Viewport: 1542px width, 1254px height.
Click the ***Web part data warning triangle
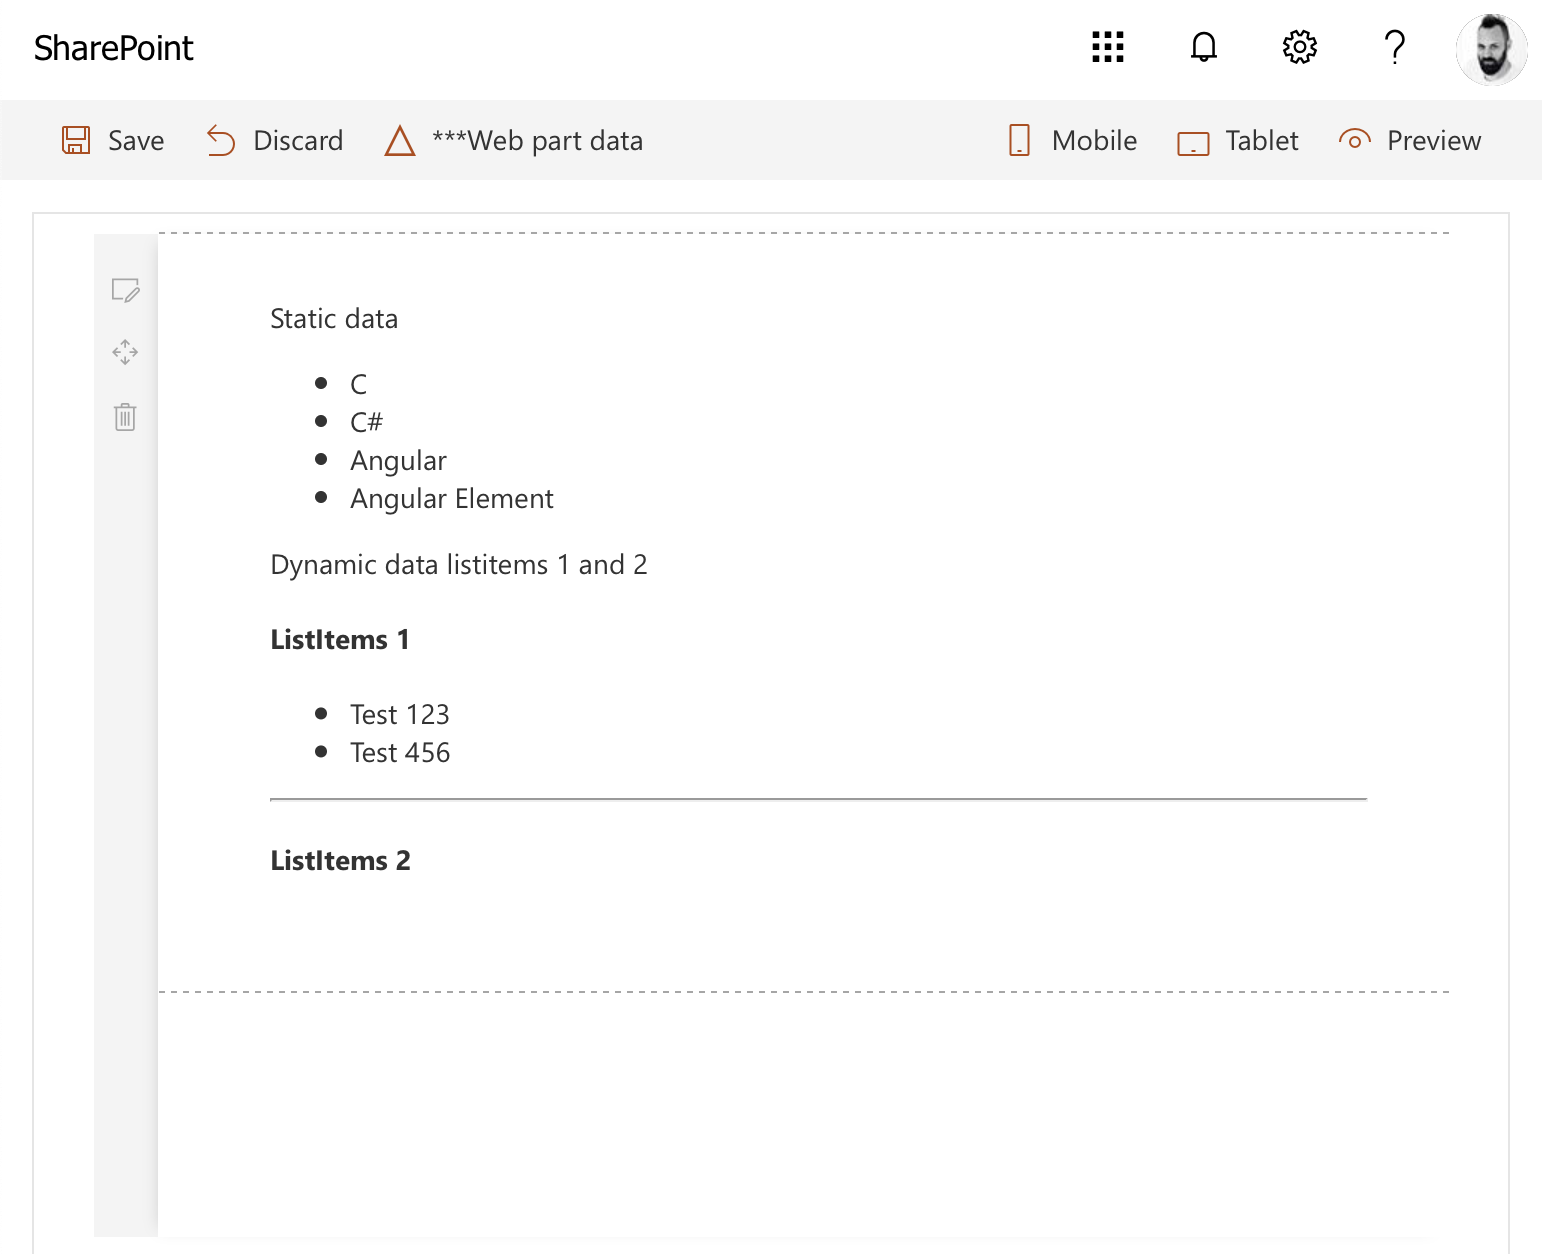click(x=399, y=140)
